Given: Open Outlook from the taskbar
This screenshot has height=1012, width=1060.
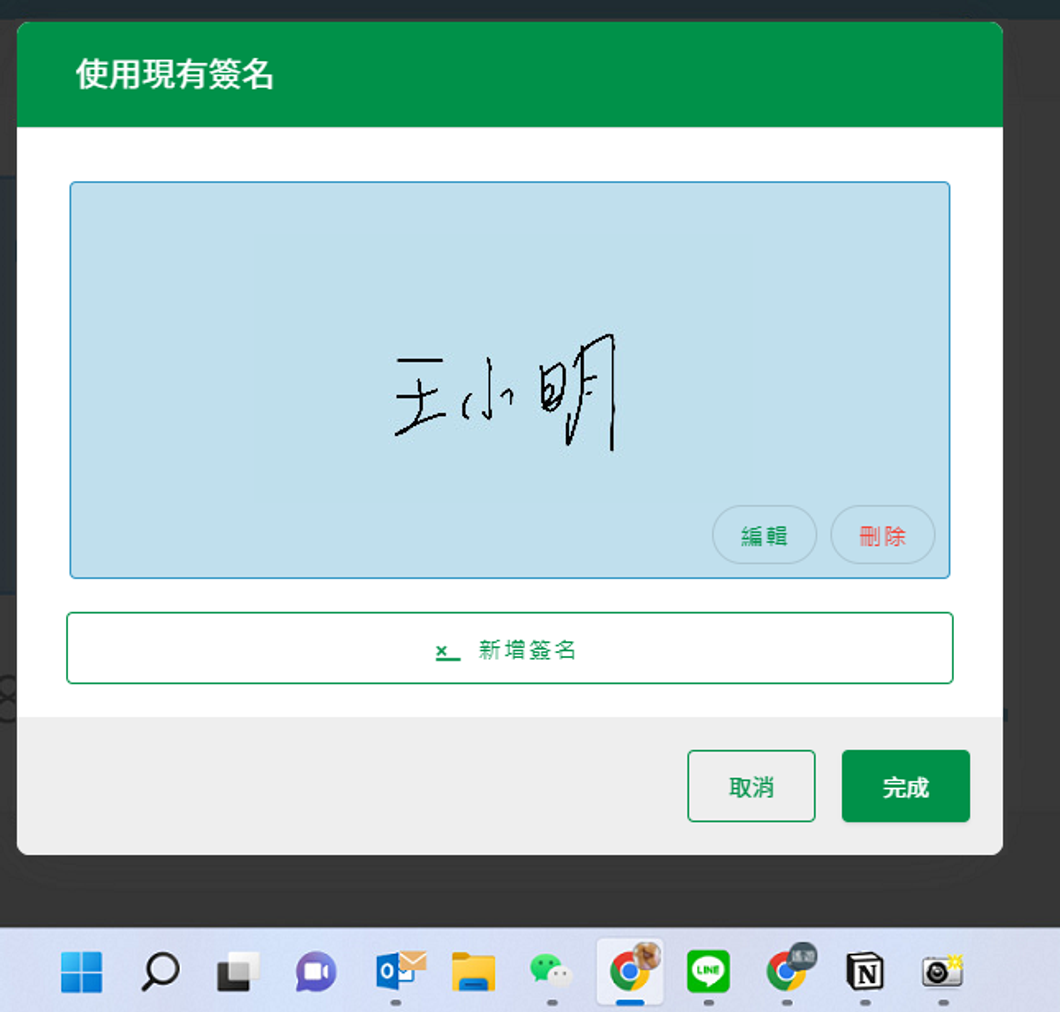Looking at the screenshot, I should pyautogui.click(x=400, y=971).
